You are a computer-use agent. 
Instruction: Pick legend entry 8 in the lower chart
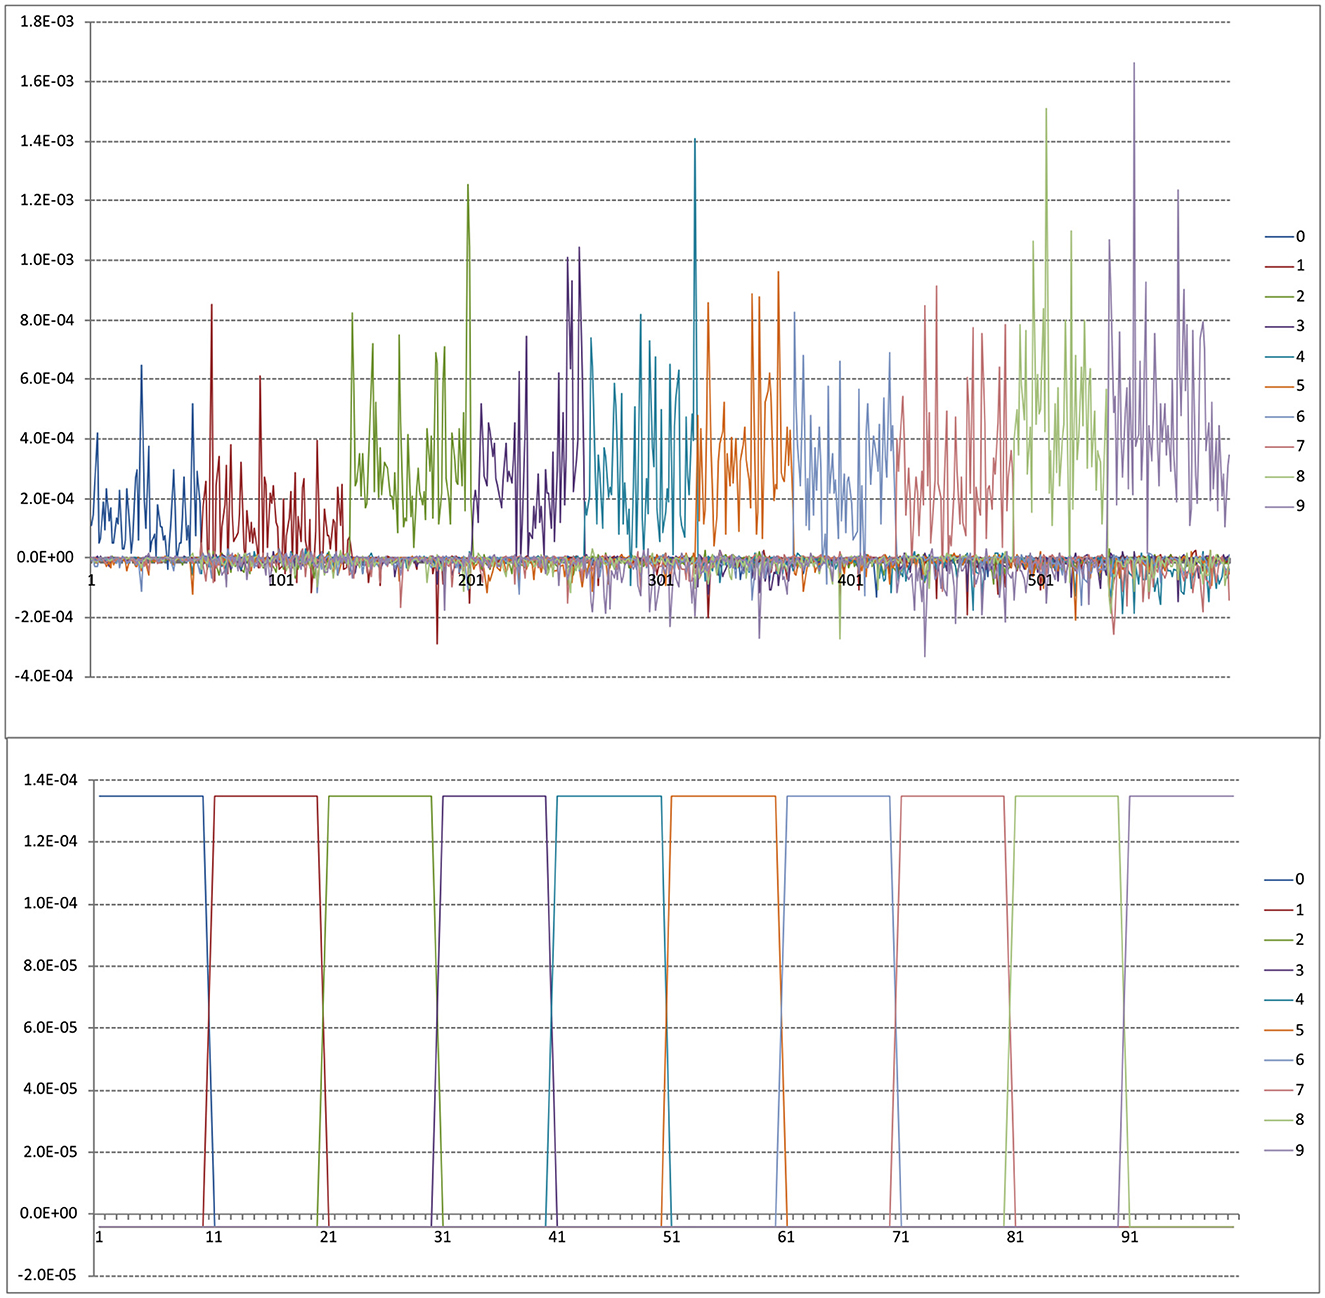click(x=1285, y=1120)
